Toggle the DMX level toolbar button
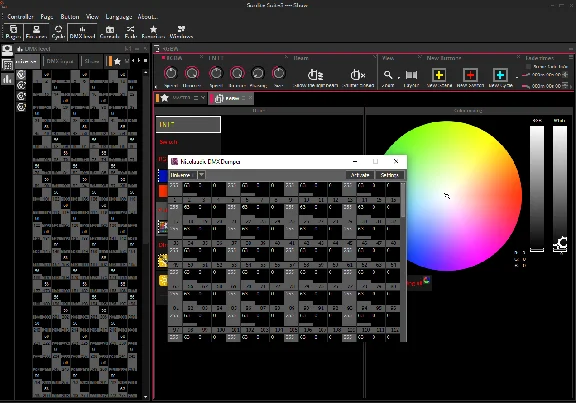The image size is (576, 403). point(82,32)
